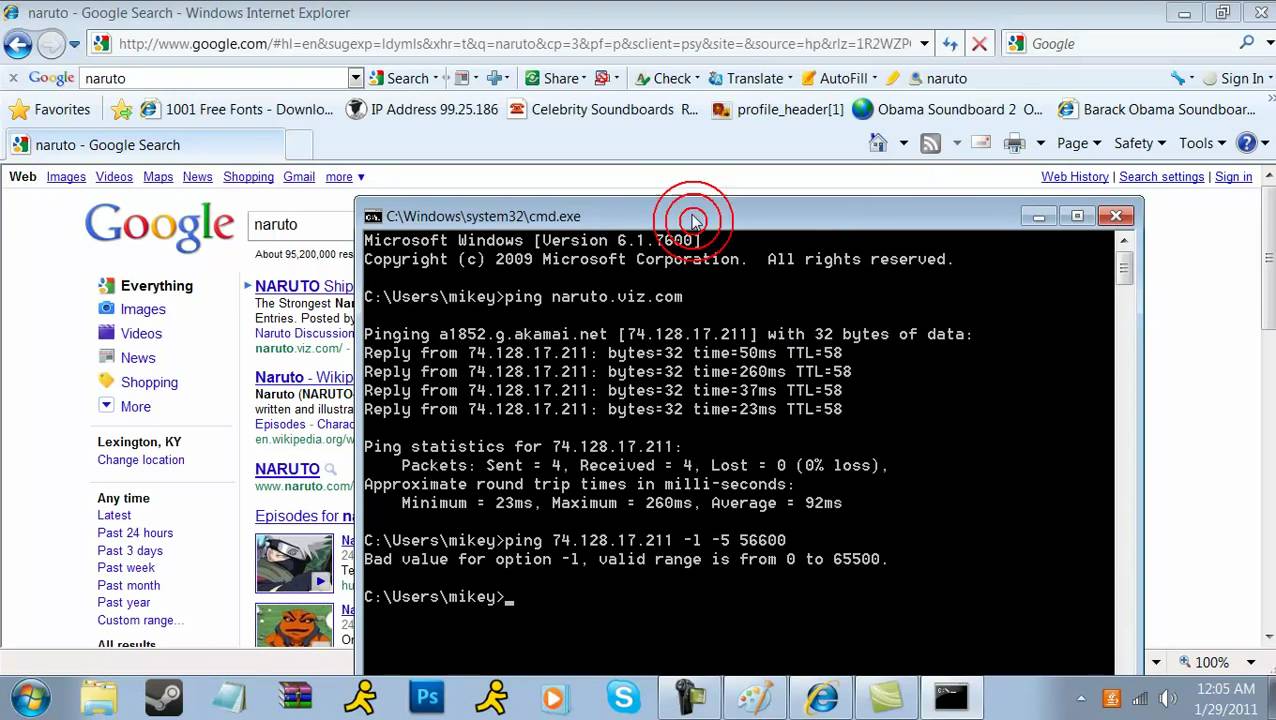
Task: Click the Print icon in the command bar
Action: (1014, 144)
